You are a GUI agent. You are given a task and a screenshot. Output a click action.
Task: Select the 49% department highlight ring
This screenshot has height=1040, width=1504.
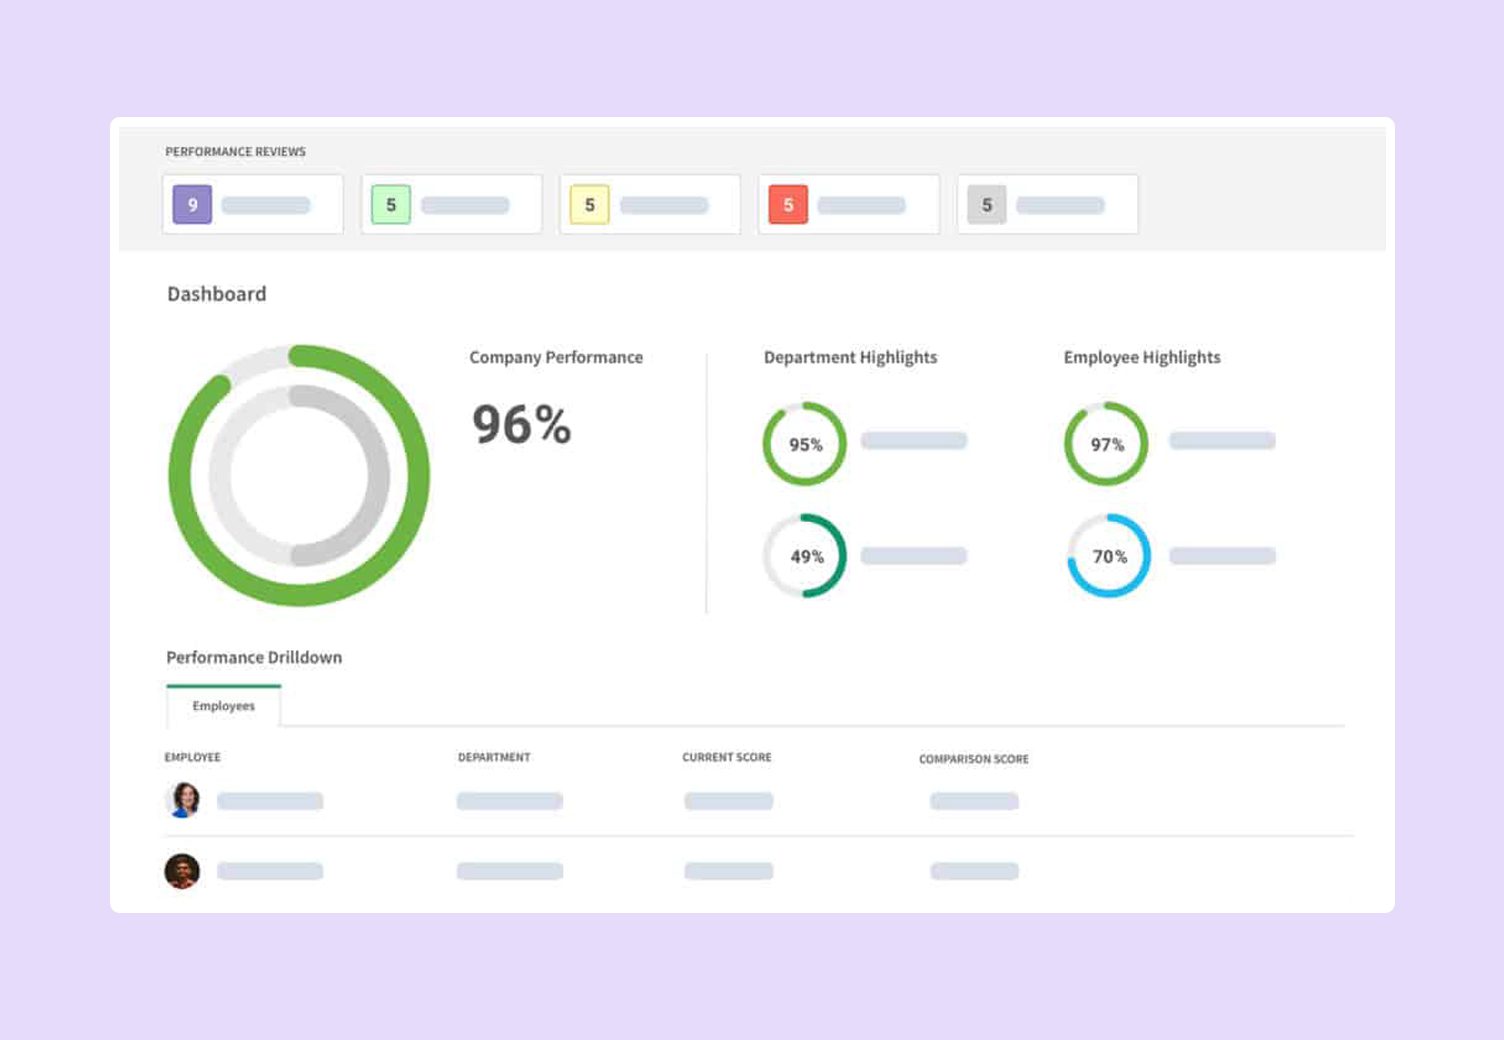click(805, 556)
